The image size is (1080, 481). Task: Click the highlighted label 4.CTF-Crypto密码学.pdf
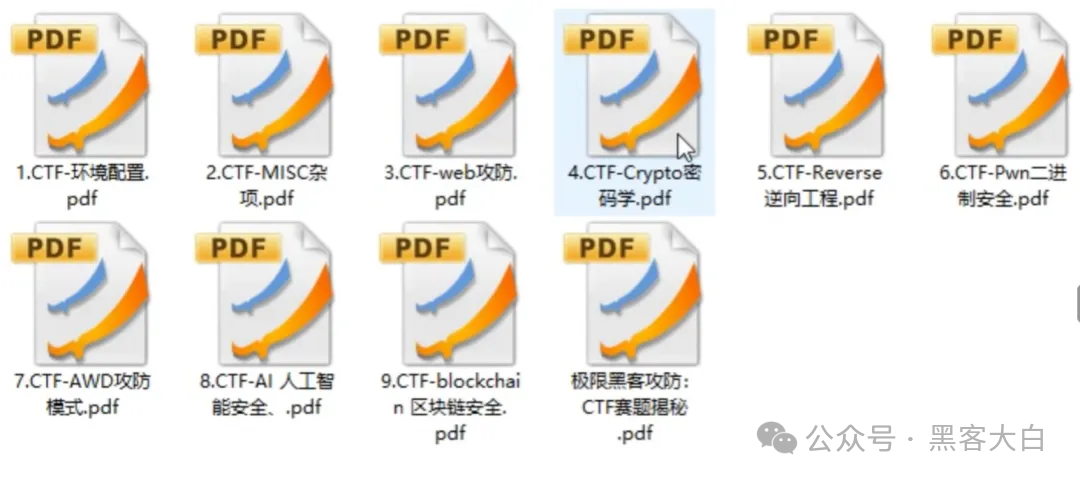(x=634, y=186)
